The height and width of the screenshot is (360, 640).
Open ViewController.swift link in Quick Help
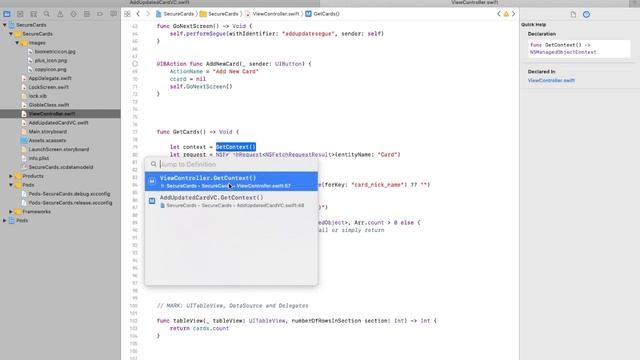pos(551,80)
